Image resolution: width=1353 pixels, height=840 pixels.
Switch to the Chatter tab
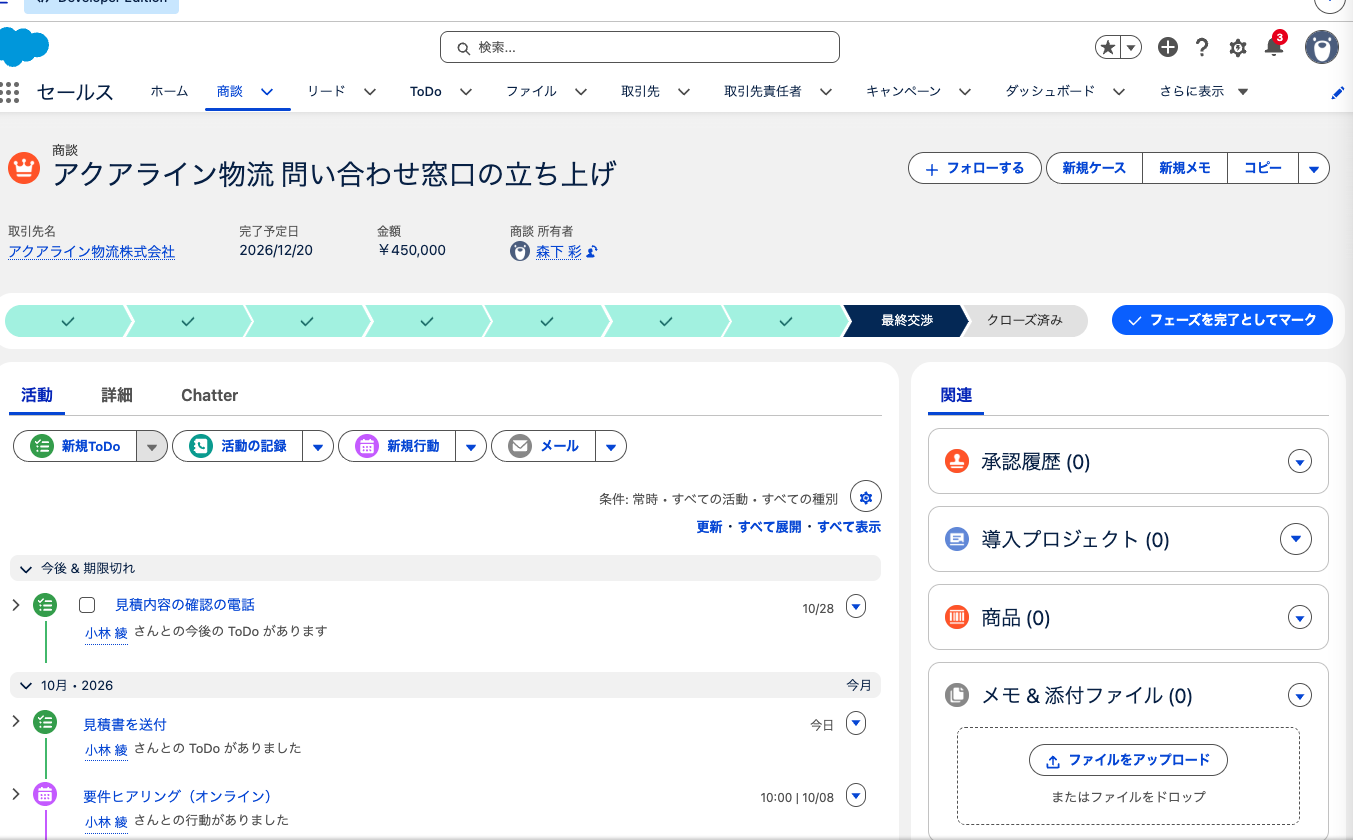pyautogui.click(x=209, y=395)
